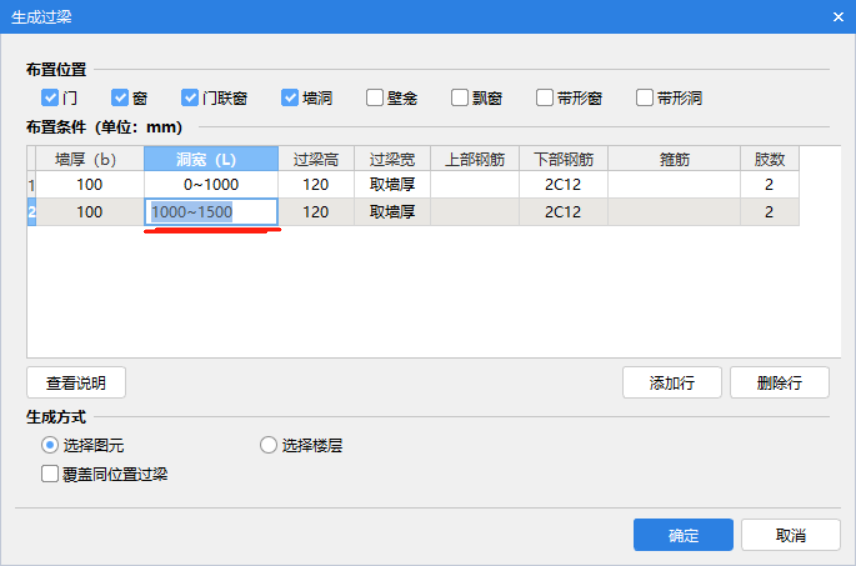
Task: Select row 1 2C12 cell
Action: coord(564,184)
